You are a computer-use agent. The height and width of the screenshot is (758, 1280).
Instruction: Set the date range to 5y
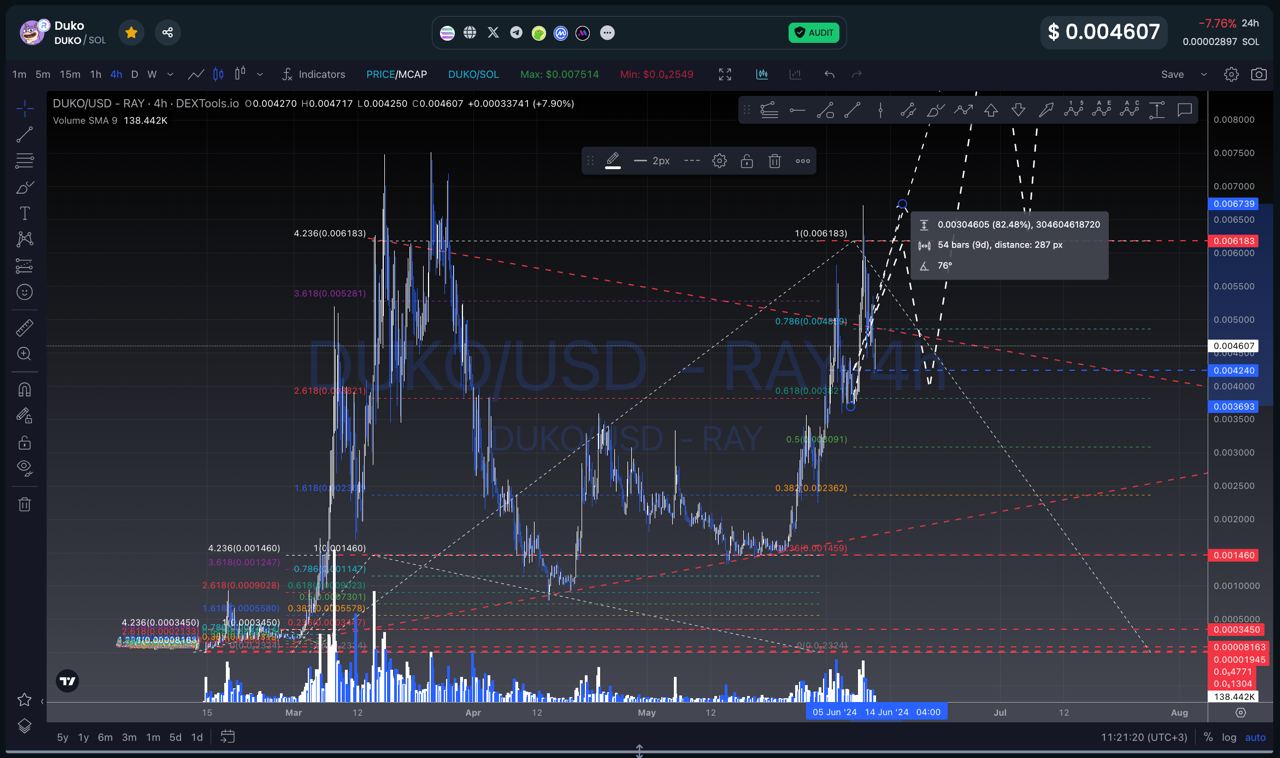[63, 737]
